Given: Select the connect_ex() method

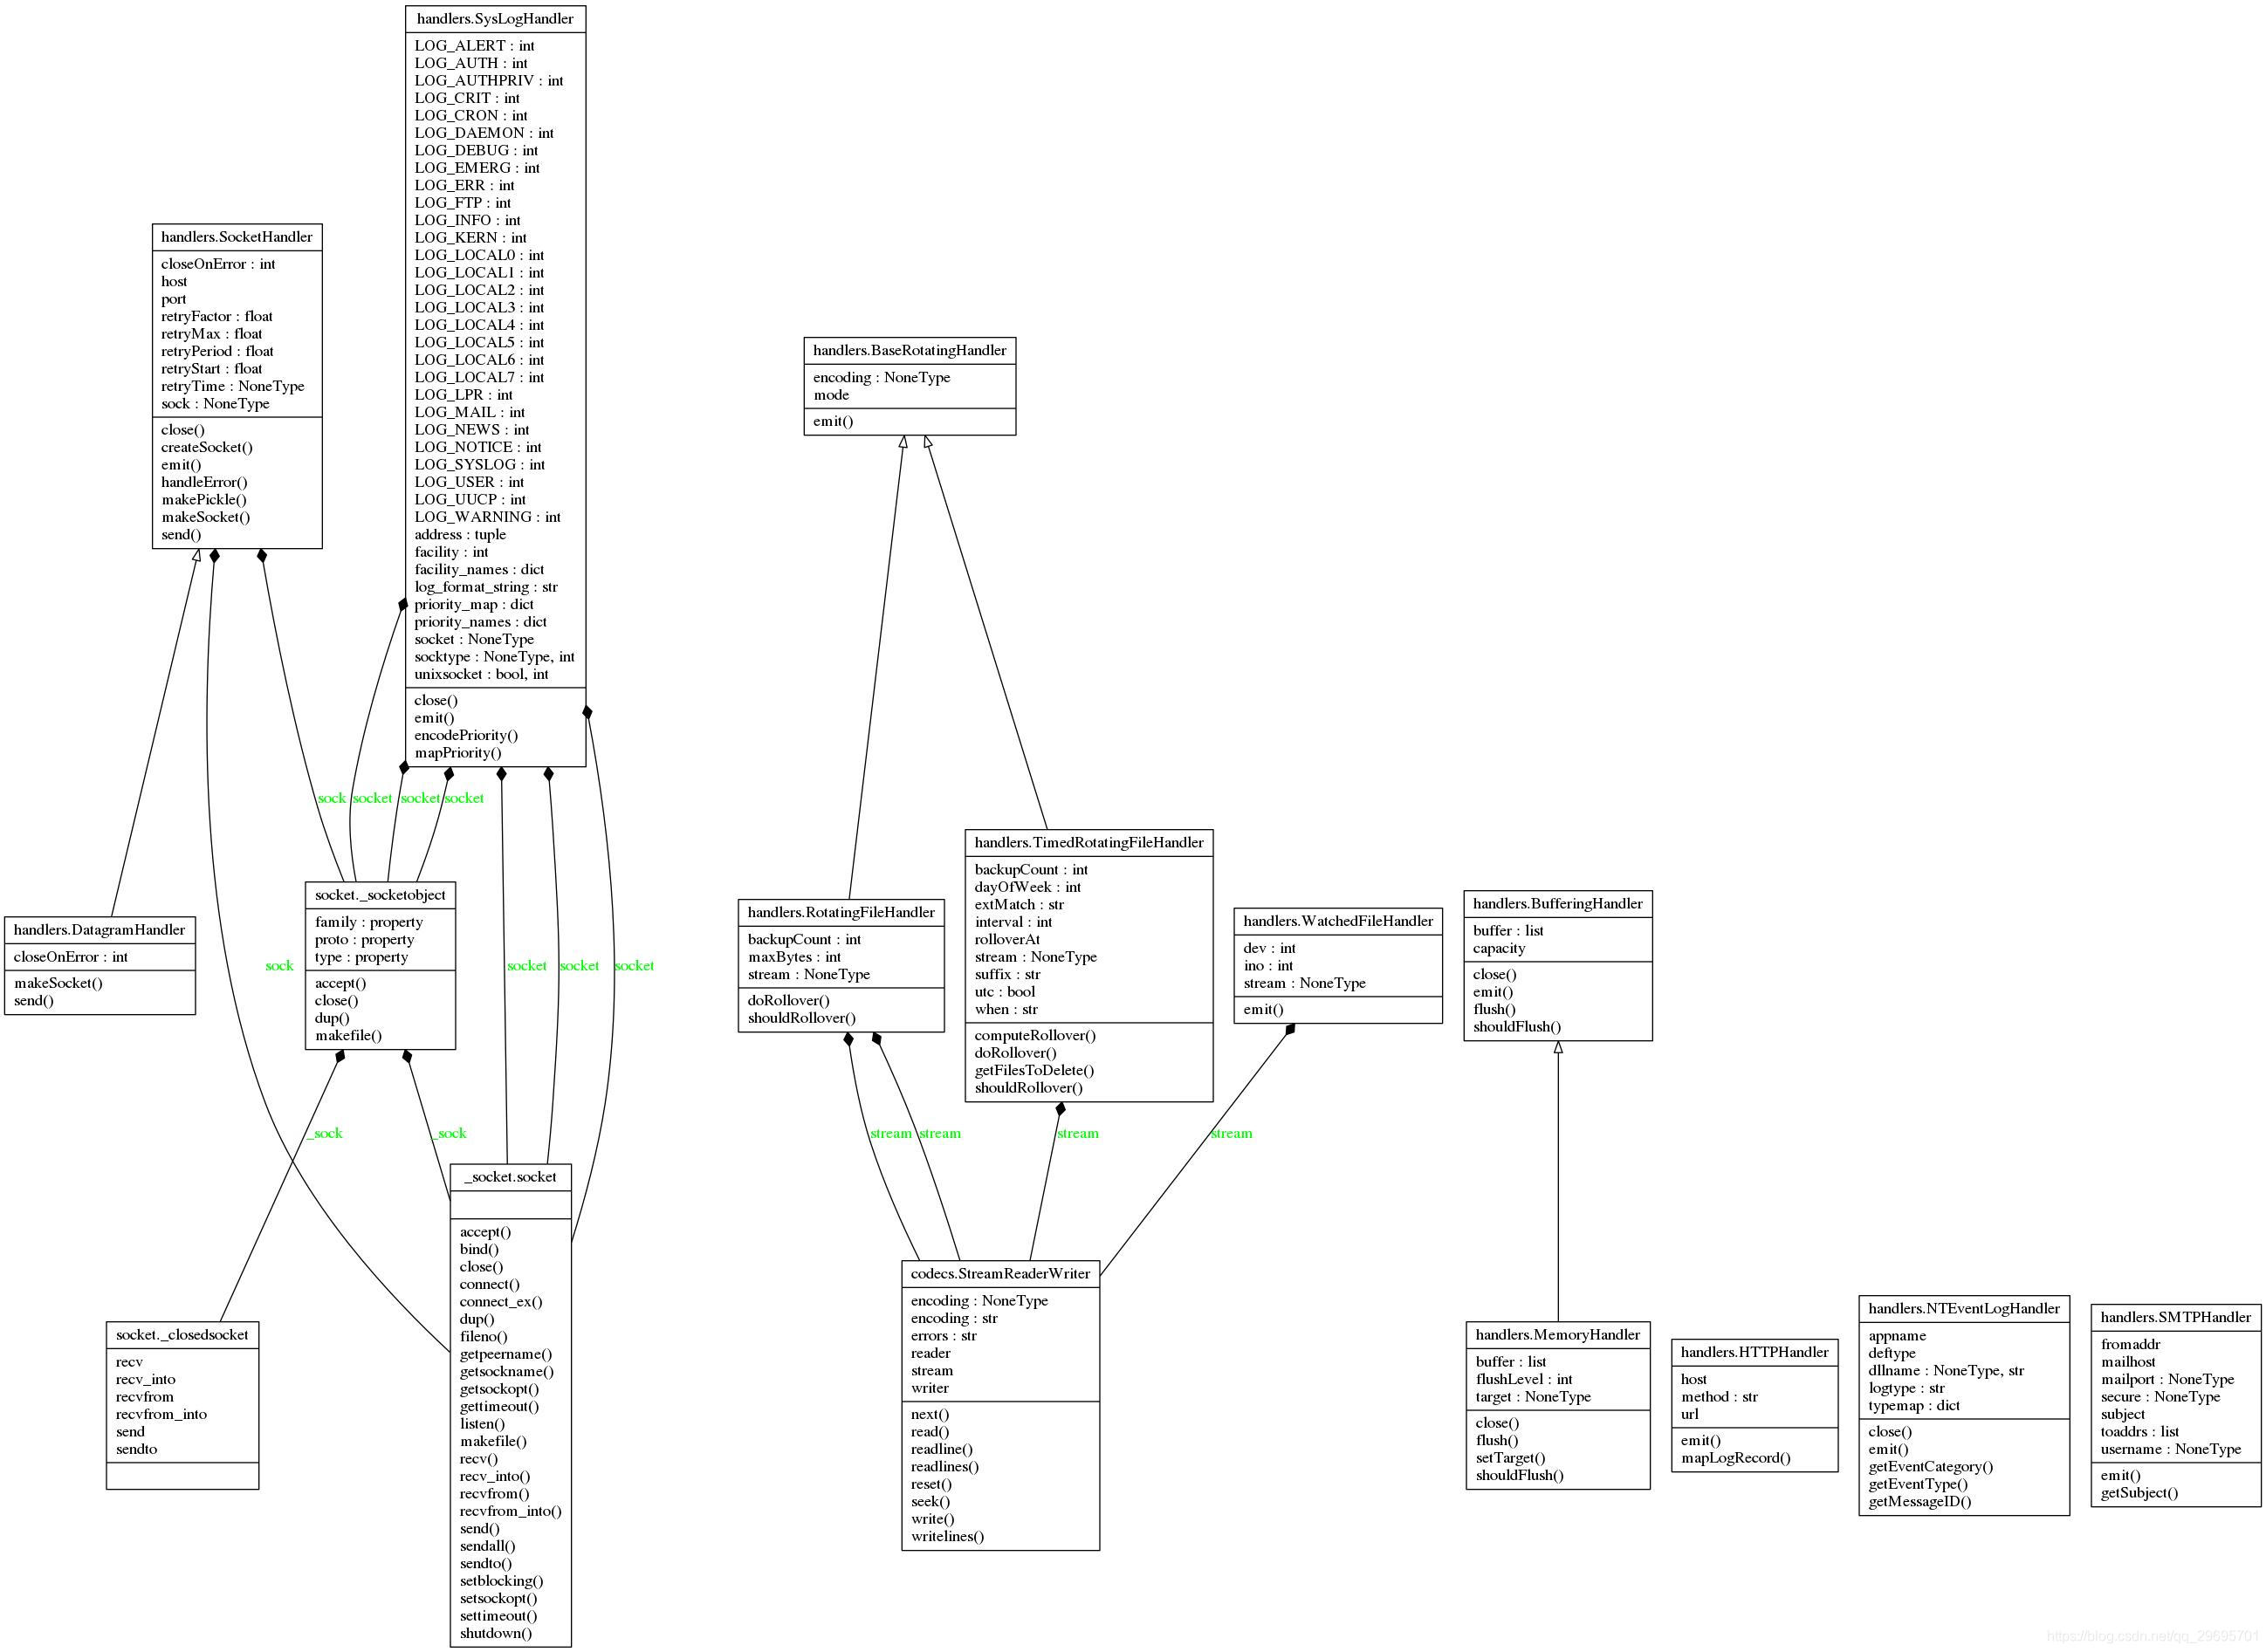Looking at the screenshot, I should point(501,1302).
